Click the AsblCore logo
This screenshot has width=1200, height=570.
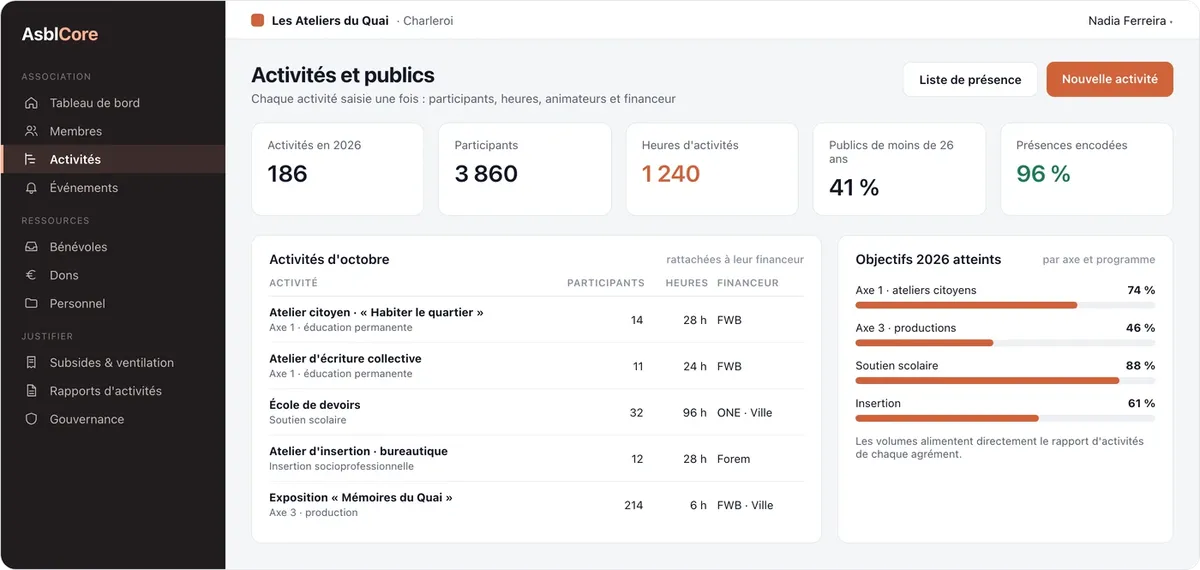(x=60, y=35)
